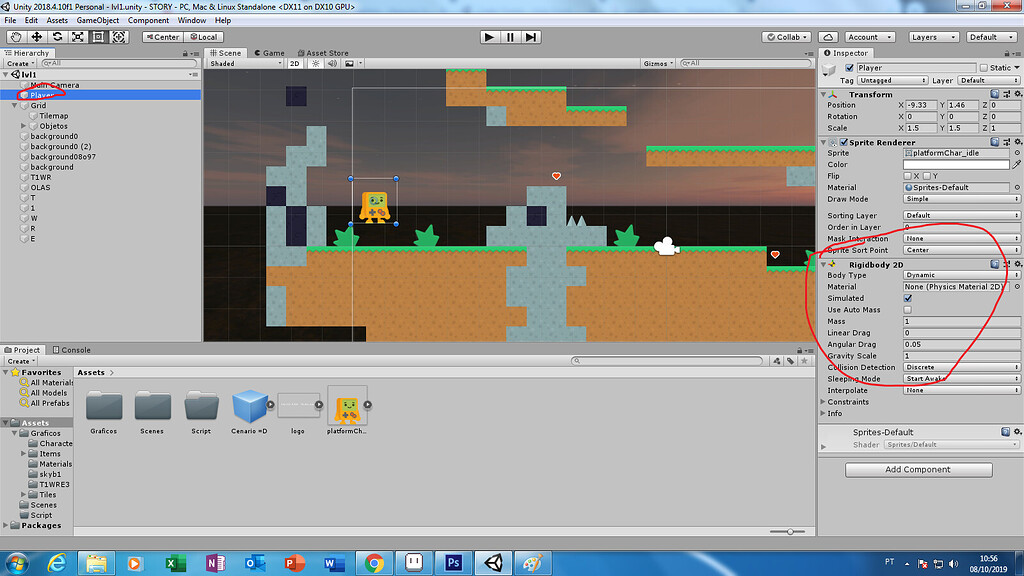
Task: Click Create in the Hierarchy panel
Action: (x=19, y=62)
